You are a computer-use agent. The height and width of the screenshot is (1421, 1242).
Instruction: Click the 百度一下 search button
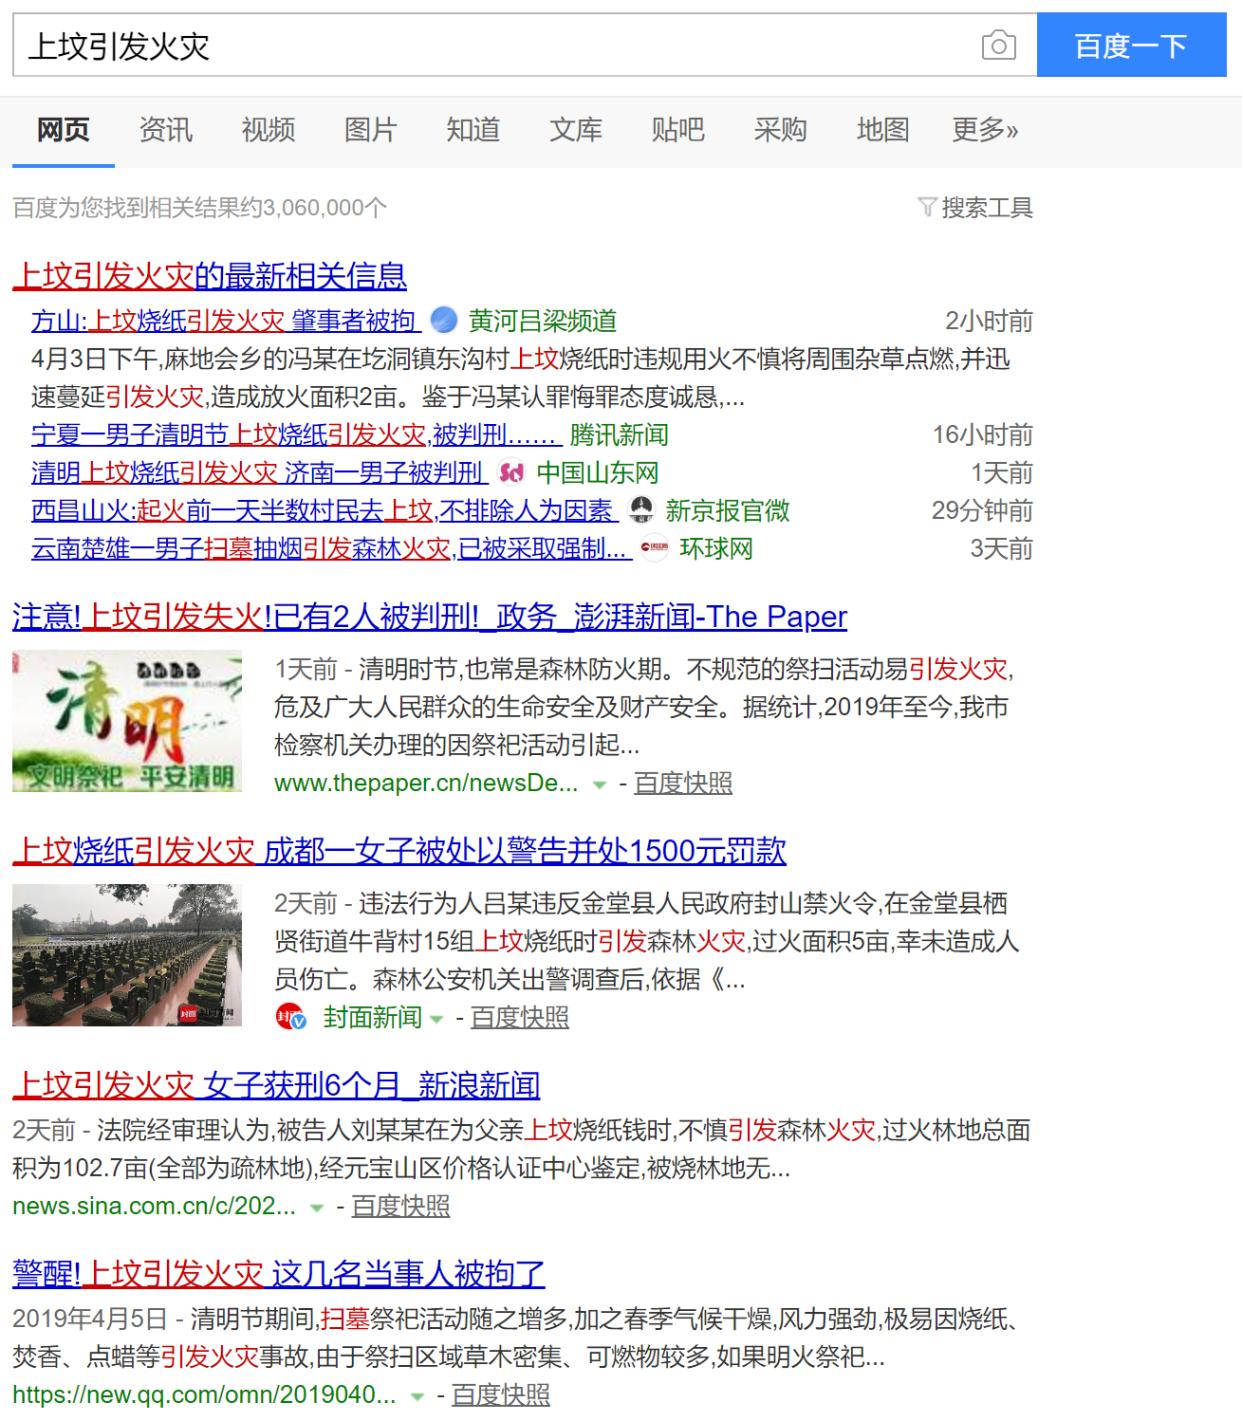point(1131,45)
